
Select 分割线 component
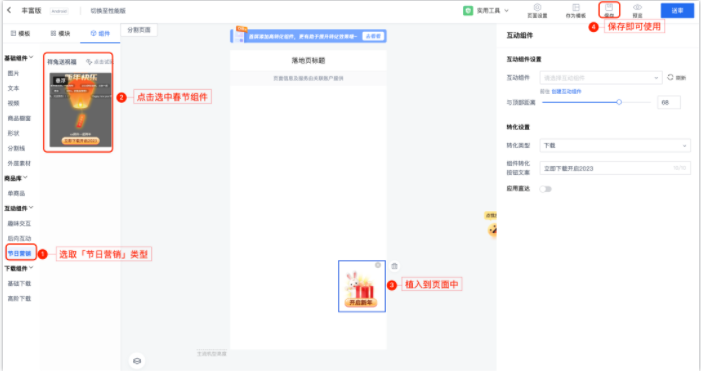click(x=16, y=148)
